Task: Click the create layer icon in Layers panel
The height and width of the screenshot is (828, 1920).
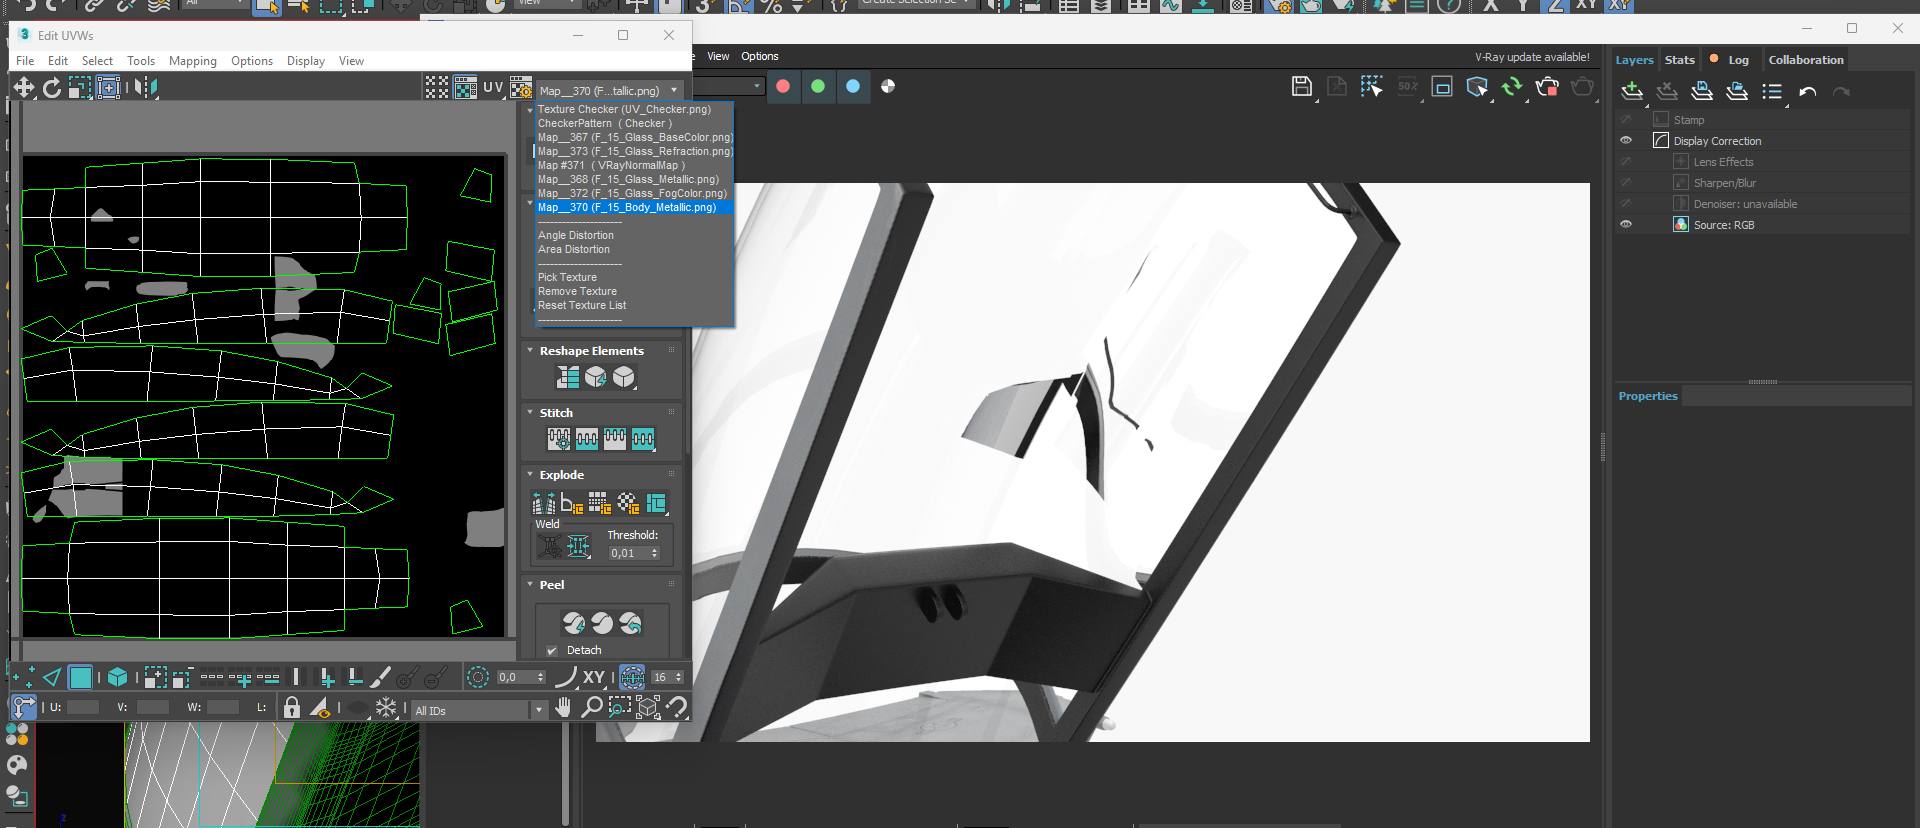Action: tap(1632, 91)
